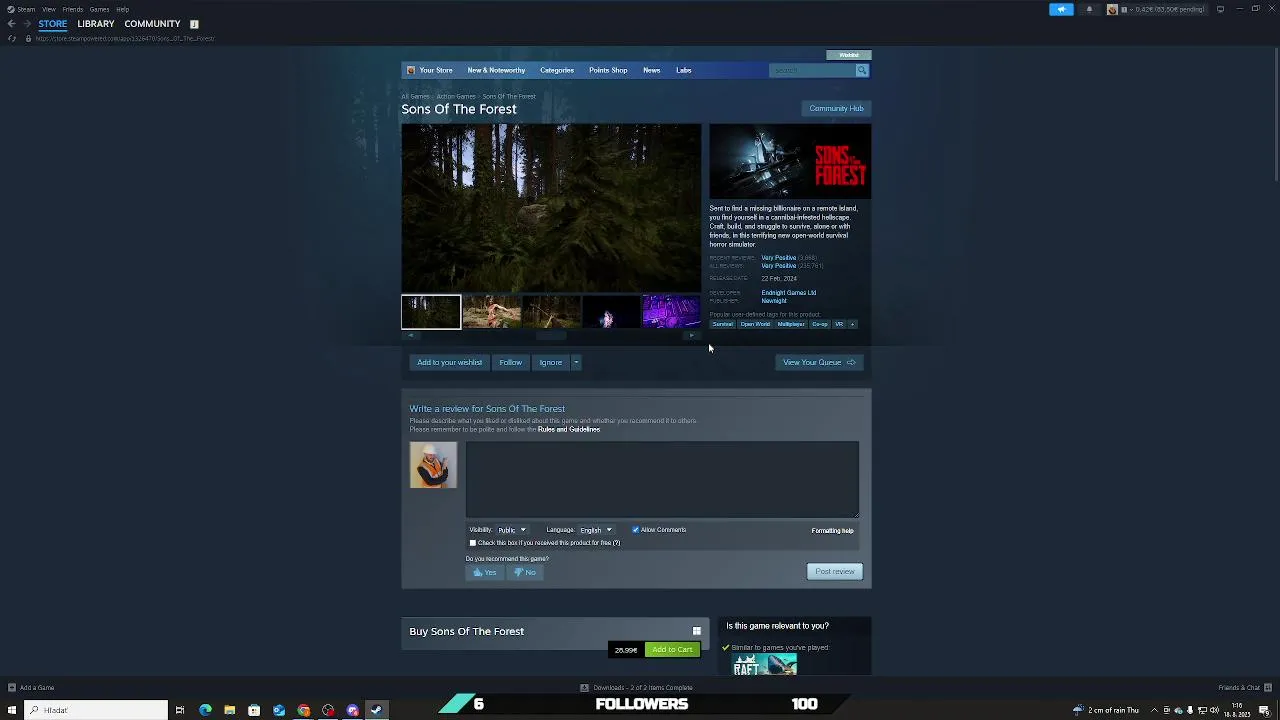Click Add to your wishlist
Screen dimensions: 1280x720
coord(449,362)
